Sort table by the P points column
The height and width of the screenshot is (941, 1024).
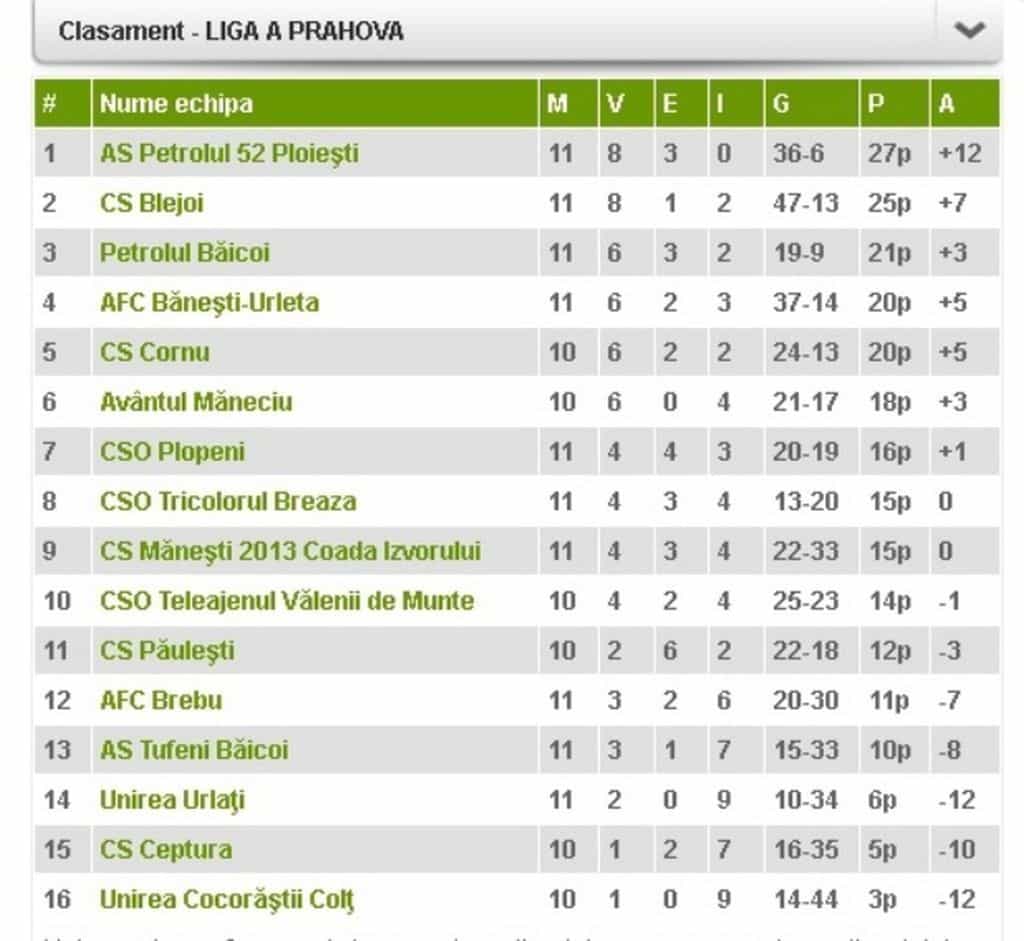875,103
